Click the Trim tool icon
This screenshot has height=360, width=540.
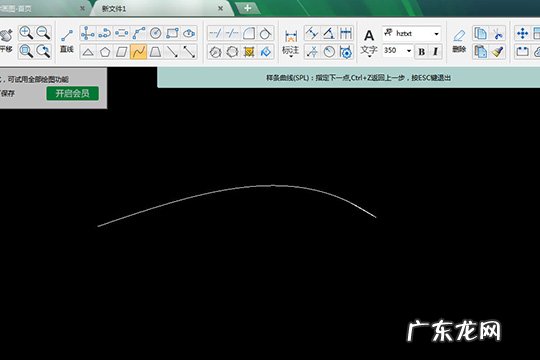(216, 33)
